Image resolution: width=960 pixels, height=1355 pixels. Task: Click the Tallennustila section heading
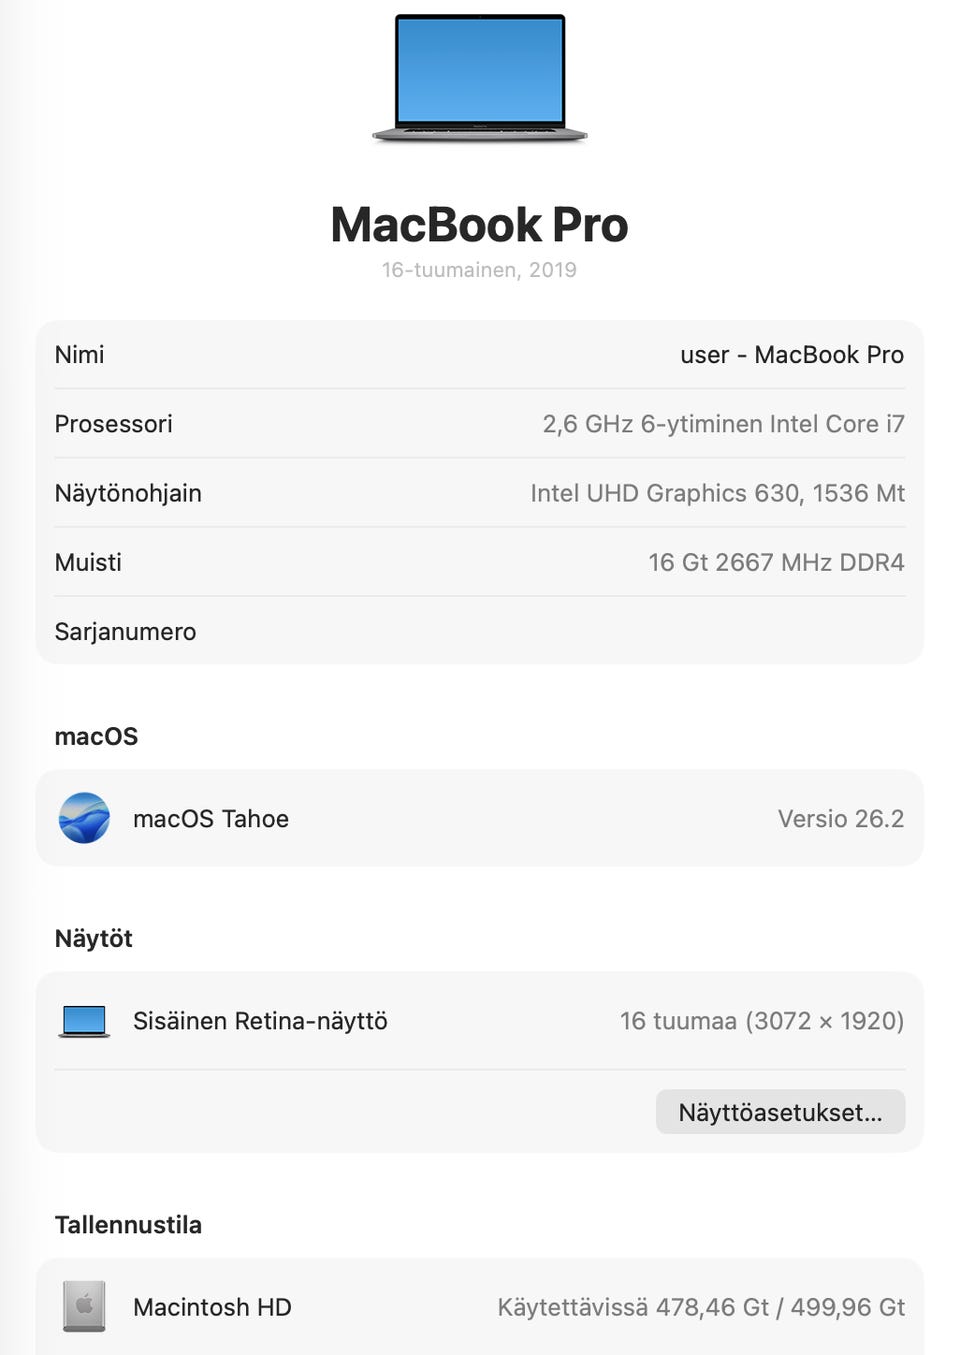coord(128,1225)
